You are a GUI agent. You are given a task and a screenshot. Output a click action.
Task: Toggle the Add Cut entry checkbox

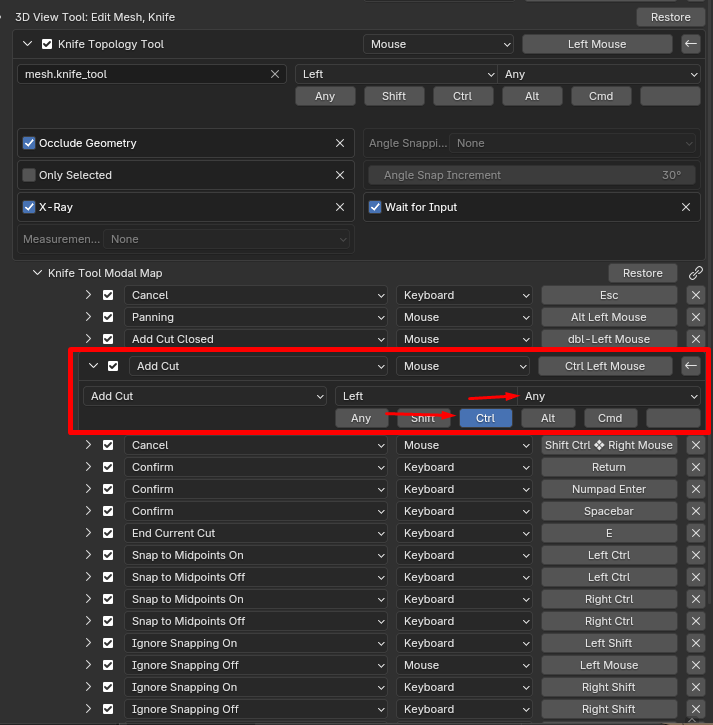tap(113, 366)
